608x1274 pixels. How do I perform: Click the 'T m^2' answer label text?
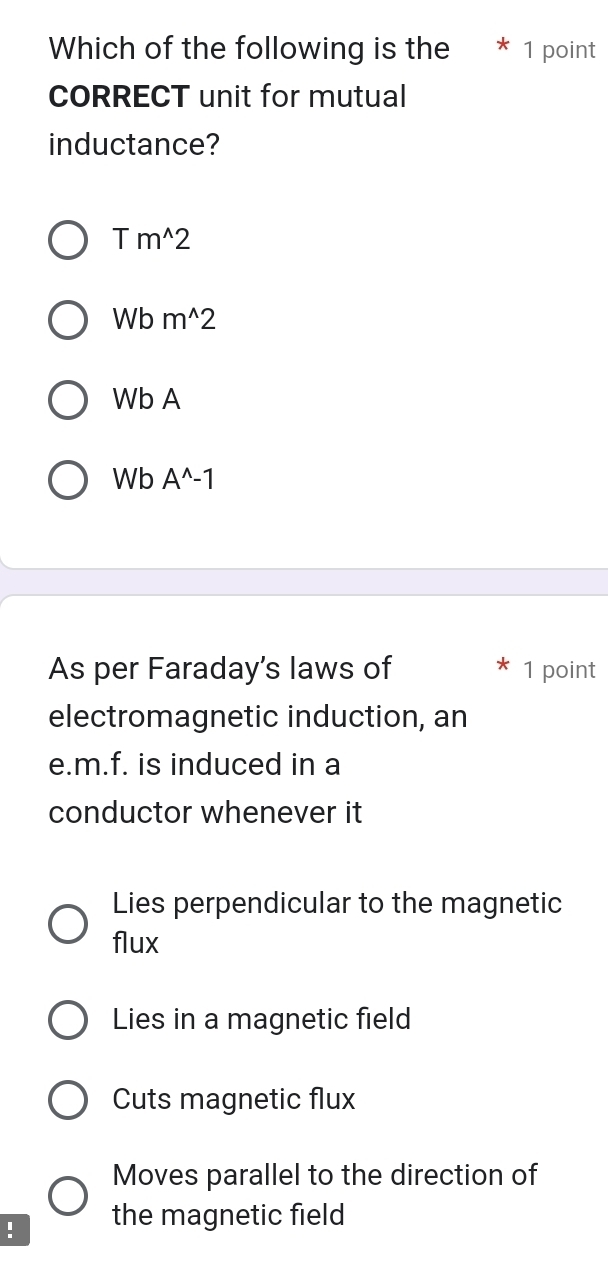(151, 240)
